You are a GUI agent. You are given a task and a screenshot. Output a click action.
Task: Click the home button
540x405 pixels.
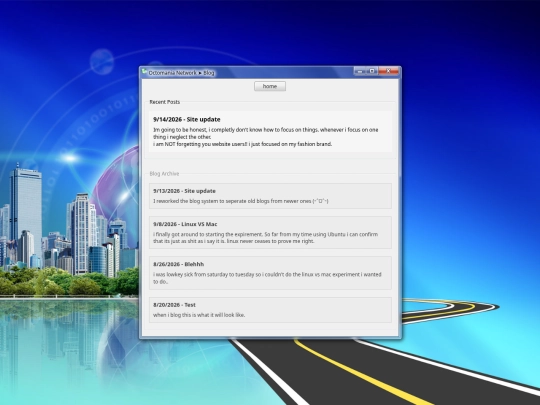click(270, 86)
